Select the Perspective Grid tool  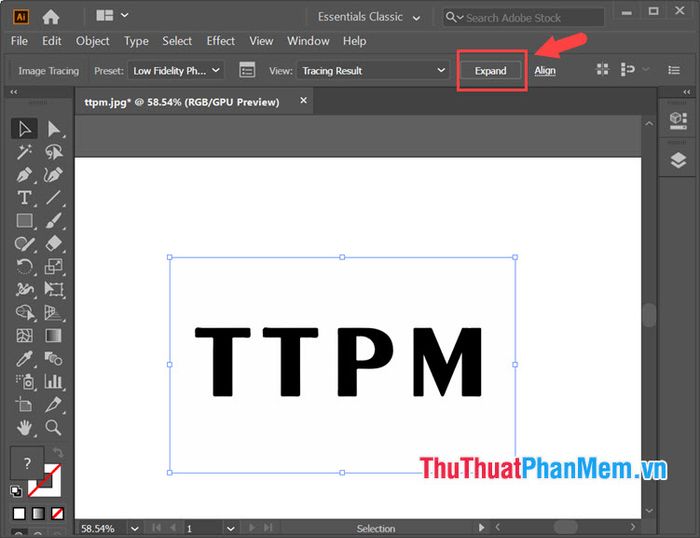[54, 313]
